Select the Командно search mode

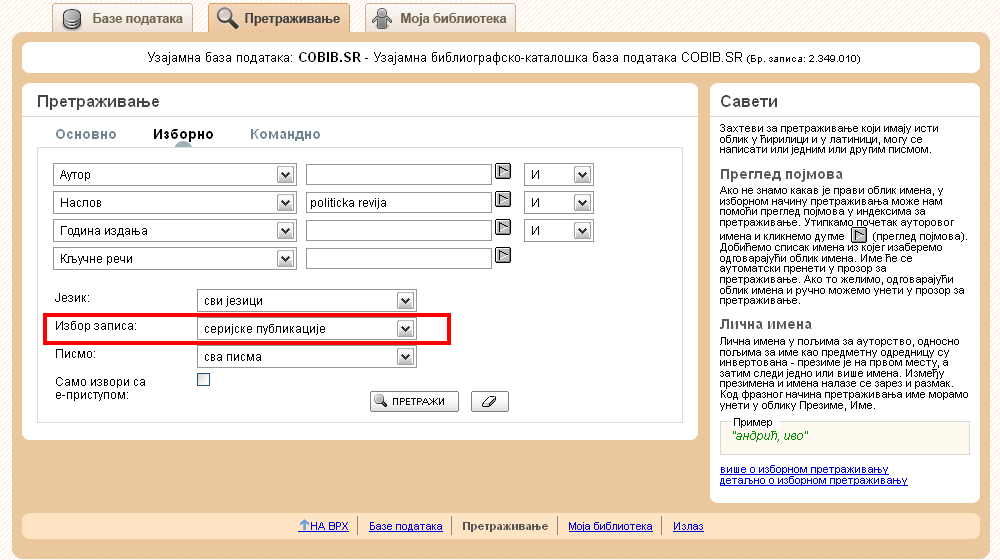click(x=285, y=134)
